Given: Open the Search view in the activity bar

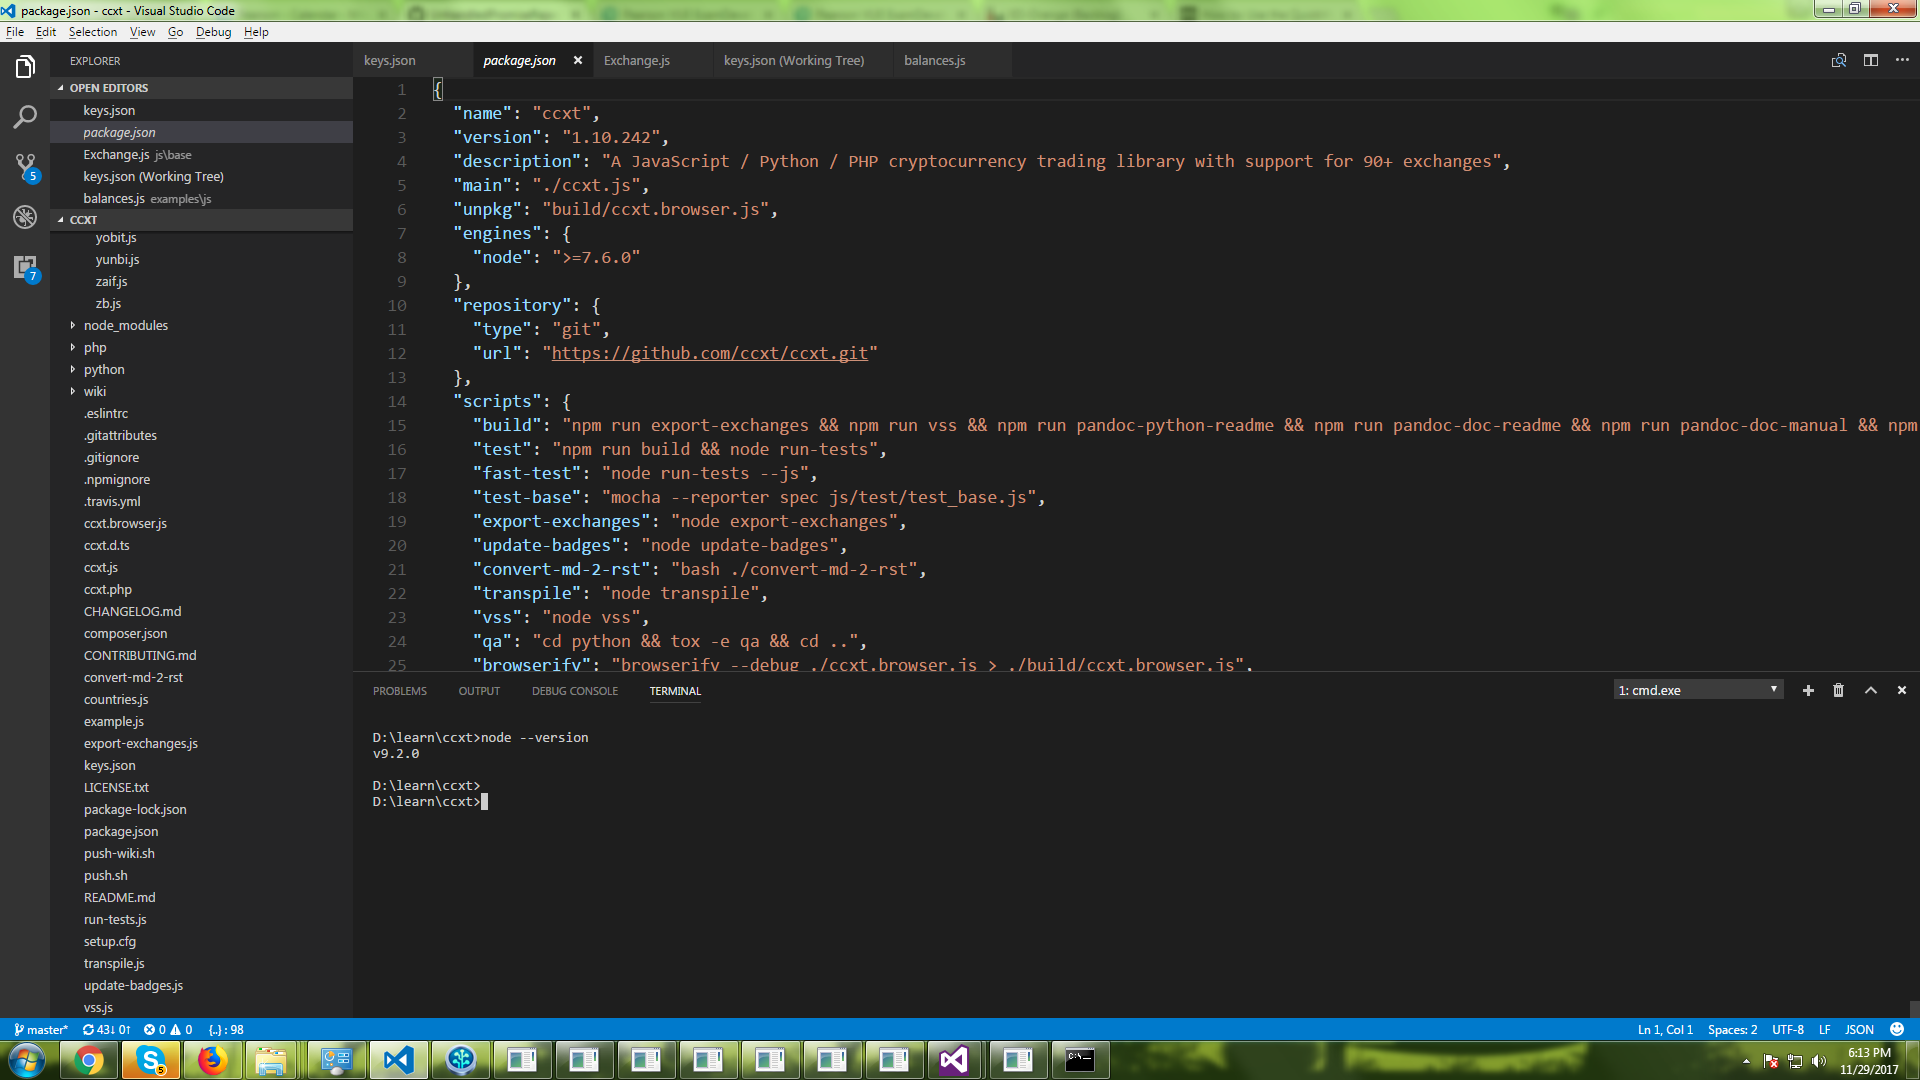Looking at the screenshot, I should (x=25, y=117).
